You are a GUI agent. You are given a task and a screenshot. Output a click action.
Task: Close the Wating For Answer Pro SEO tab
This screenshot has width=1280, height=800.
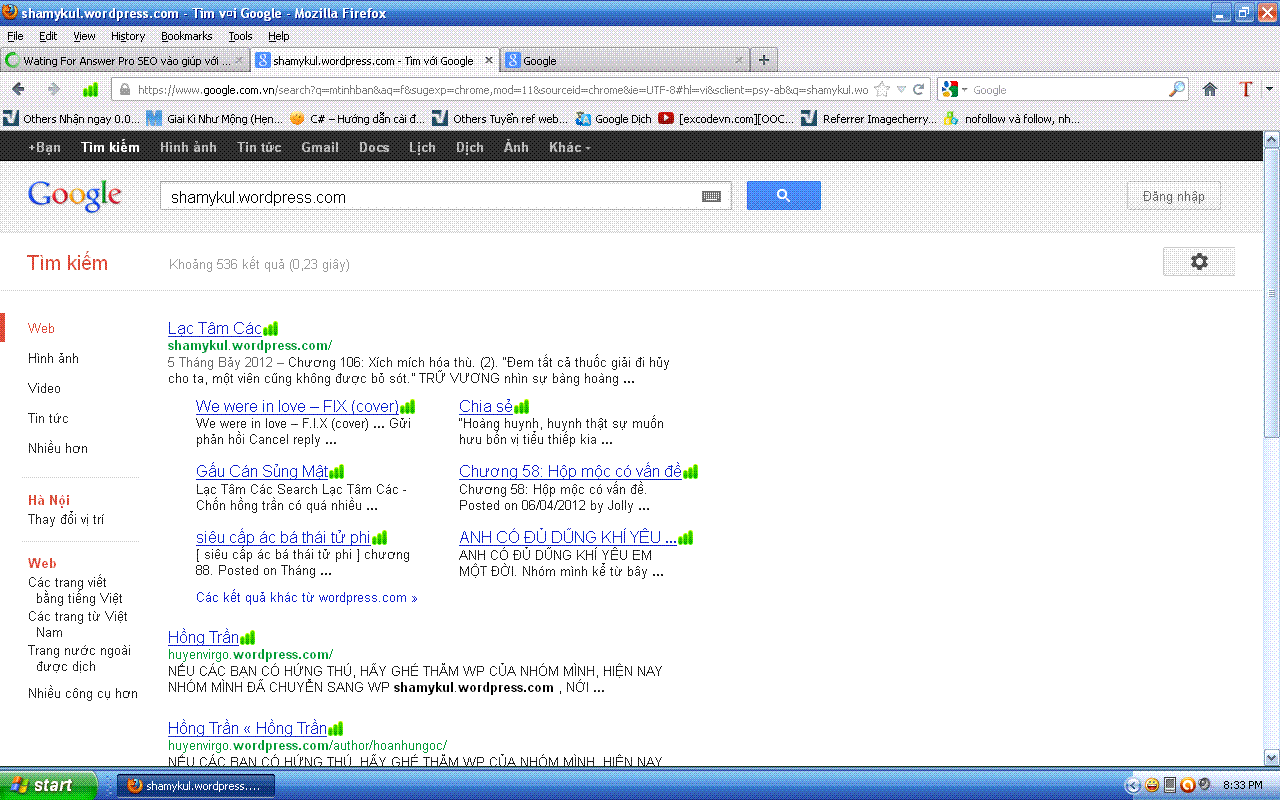coord(239,60)
